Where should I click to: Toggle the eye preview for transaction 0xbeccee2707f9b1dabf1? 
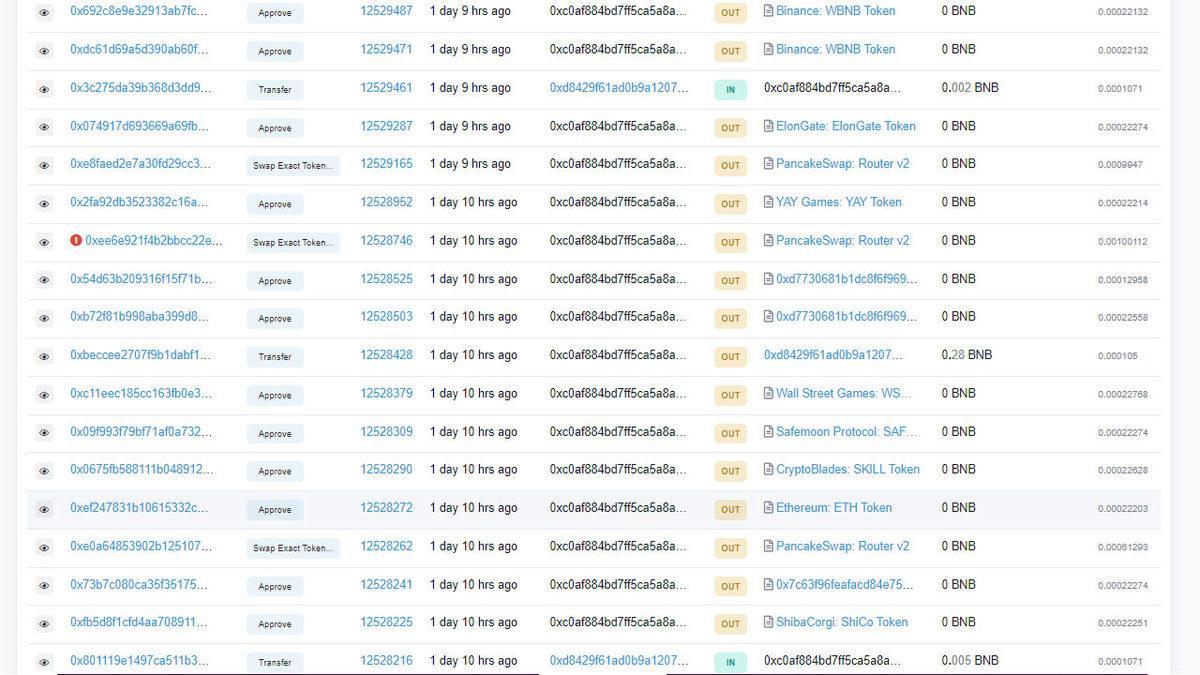[44, 357]
